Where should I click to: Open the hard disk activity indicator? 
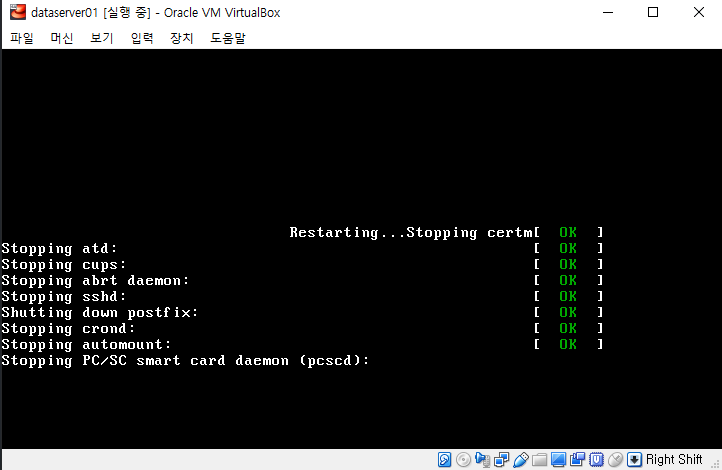coord(444,459)
